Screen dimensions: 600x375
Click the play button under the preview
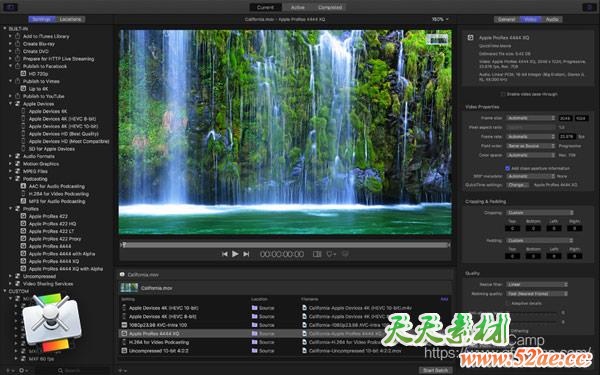click(x=235, y=254)
